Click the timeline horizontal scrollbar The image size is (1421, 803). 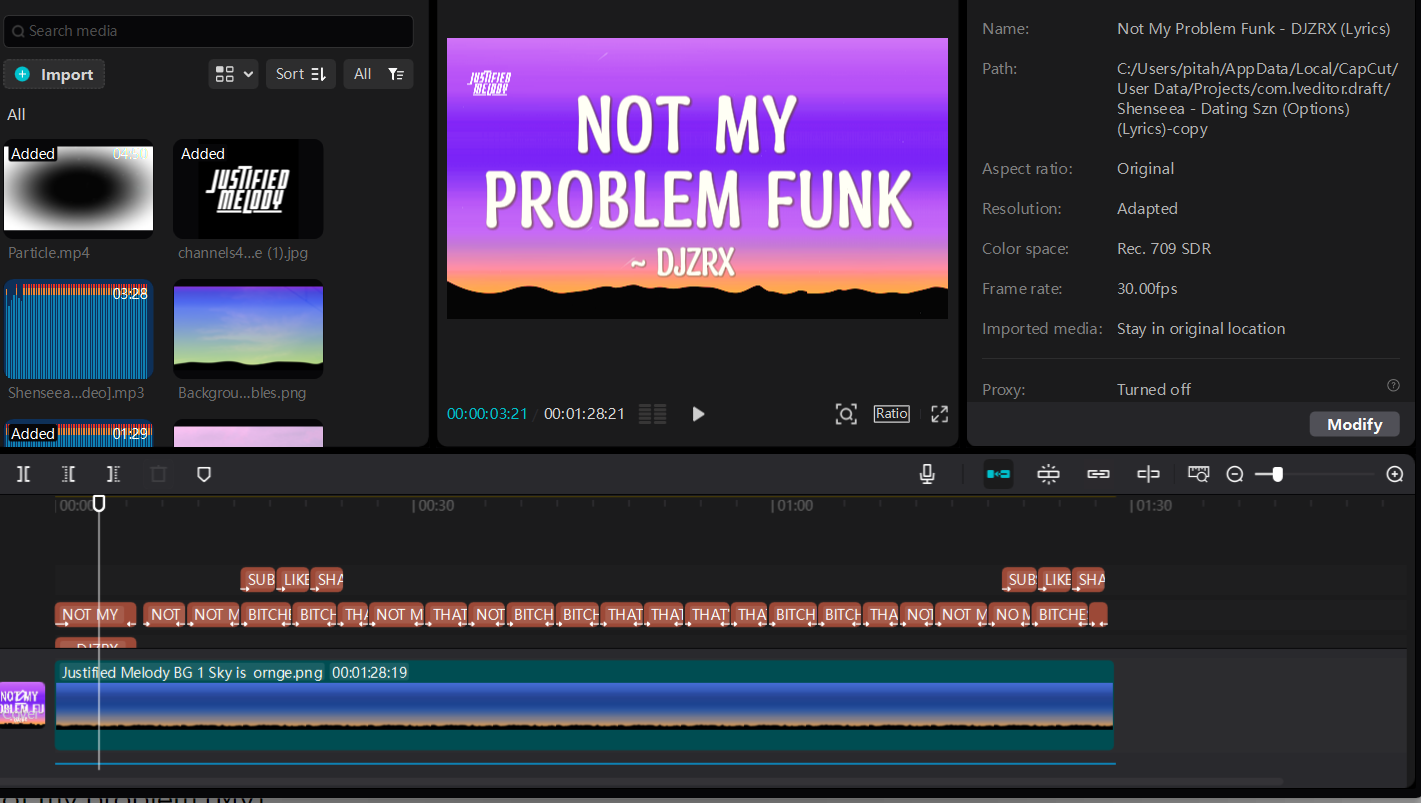[x=640, y=781]
